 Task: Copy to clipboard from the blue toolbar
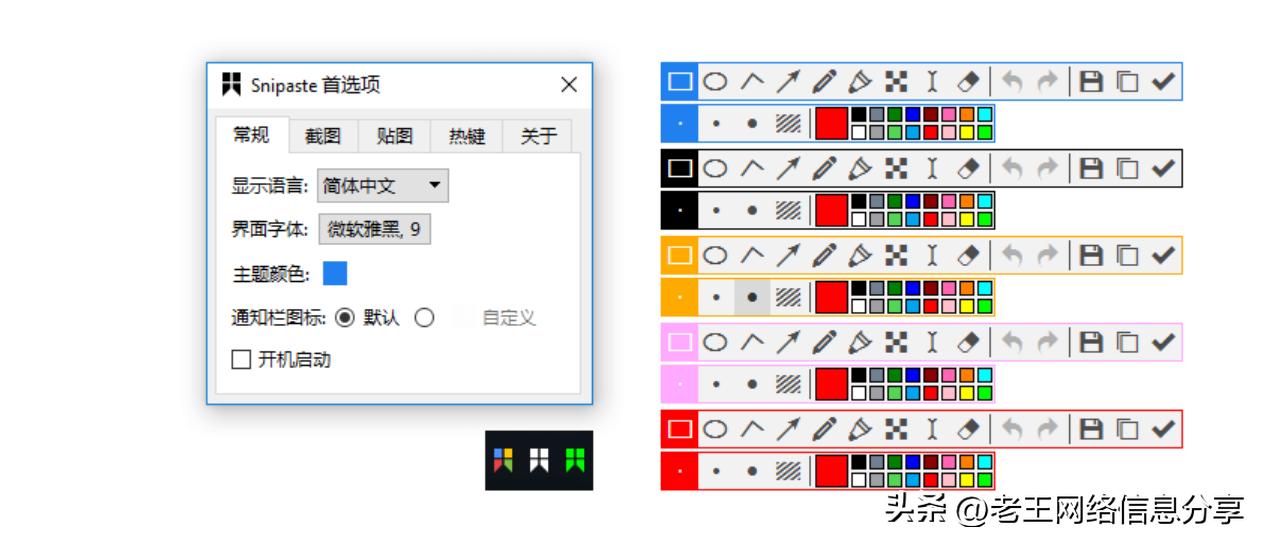point(1127,82)
